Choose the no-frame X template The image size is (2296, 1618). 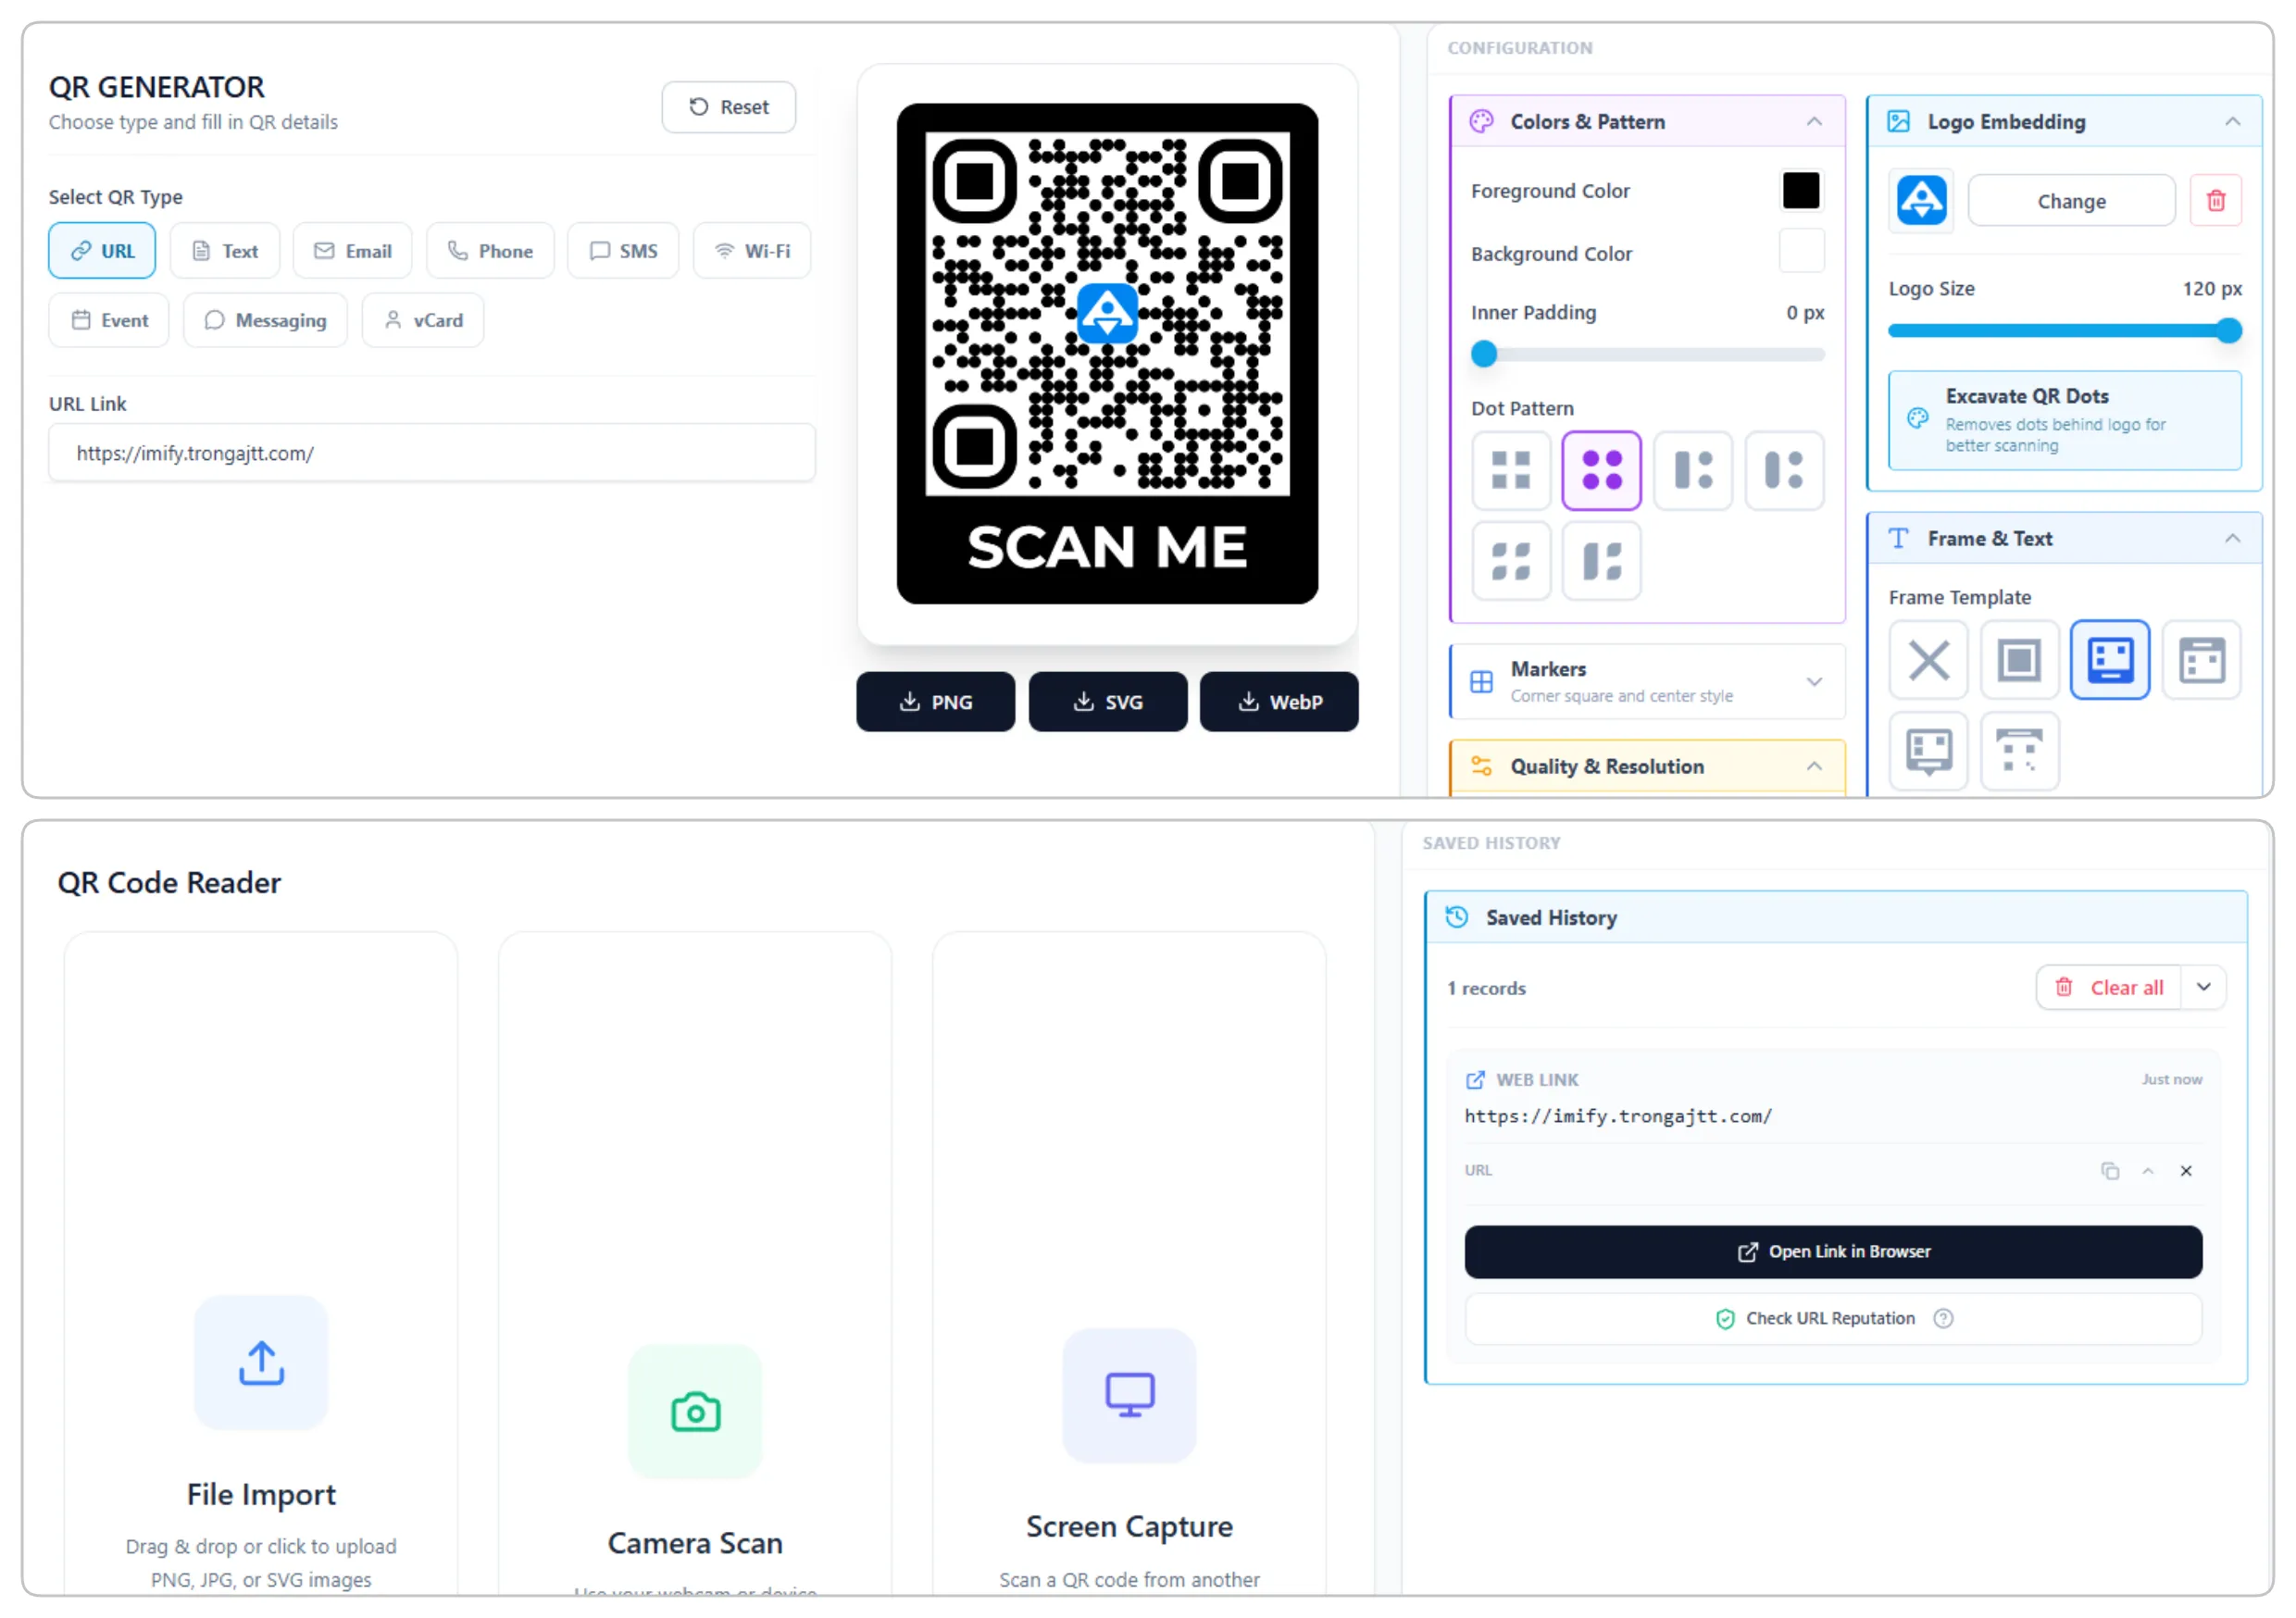[1928, 660]
